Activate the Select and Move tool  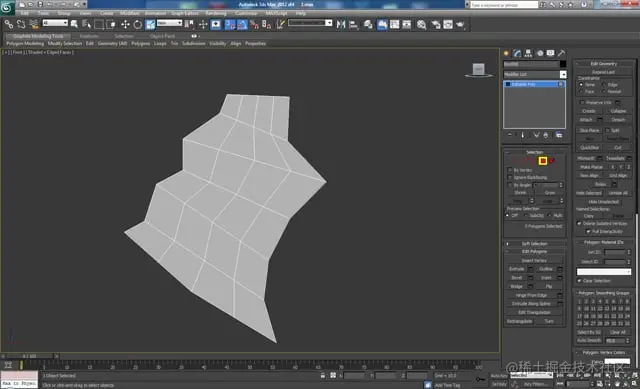(x=125, y=24)
